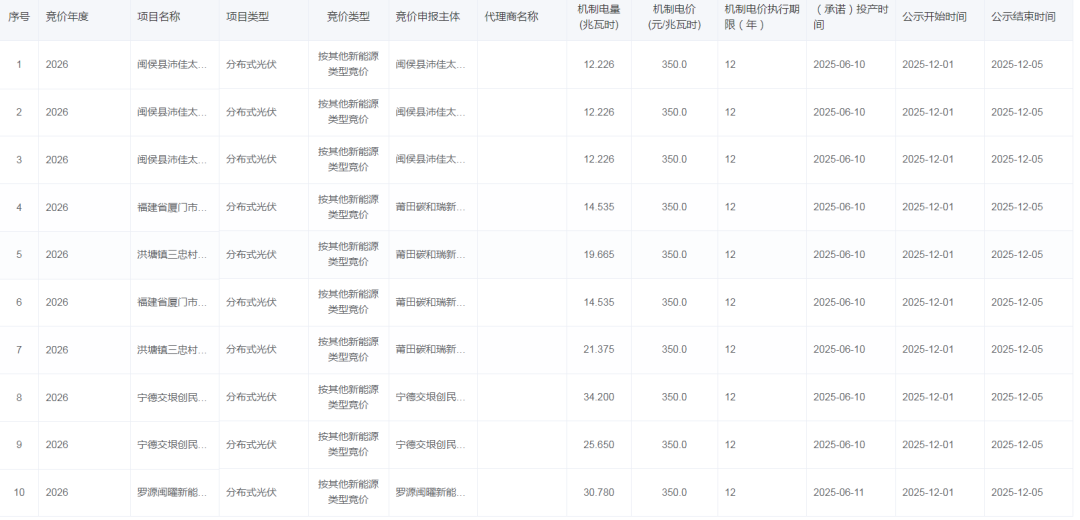
Task: Click the 项目类型 column header
Action: (x=247, y=17)
